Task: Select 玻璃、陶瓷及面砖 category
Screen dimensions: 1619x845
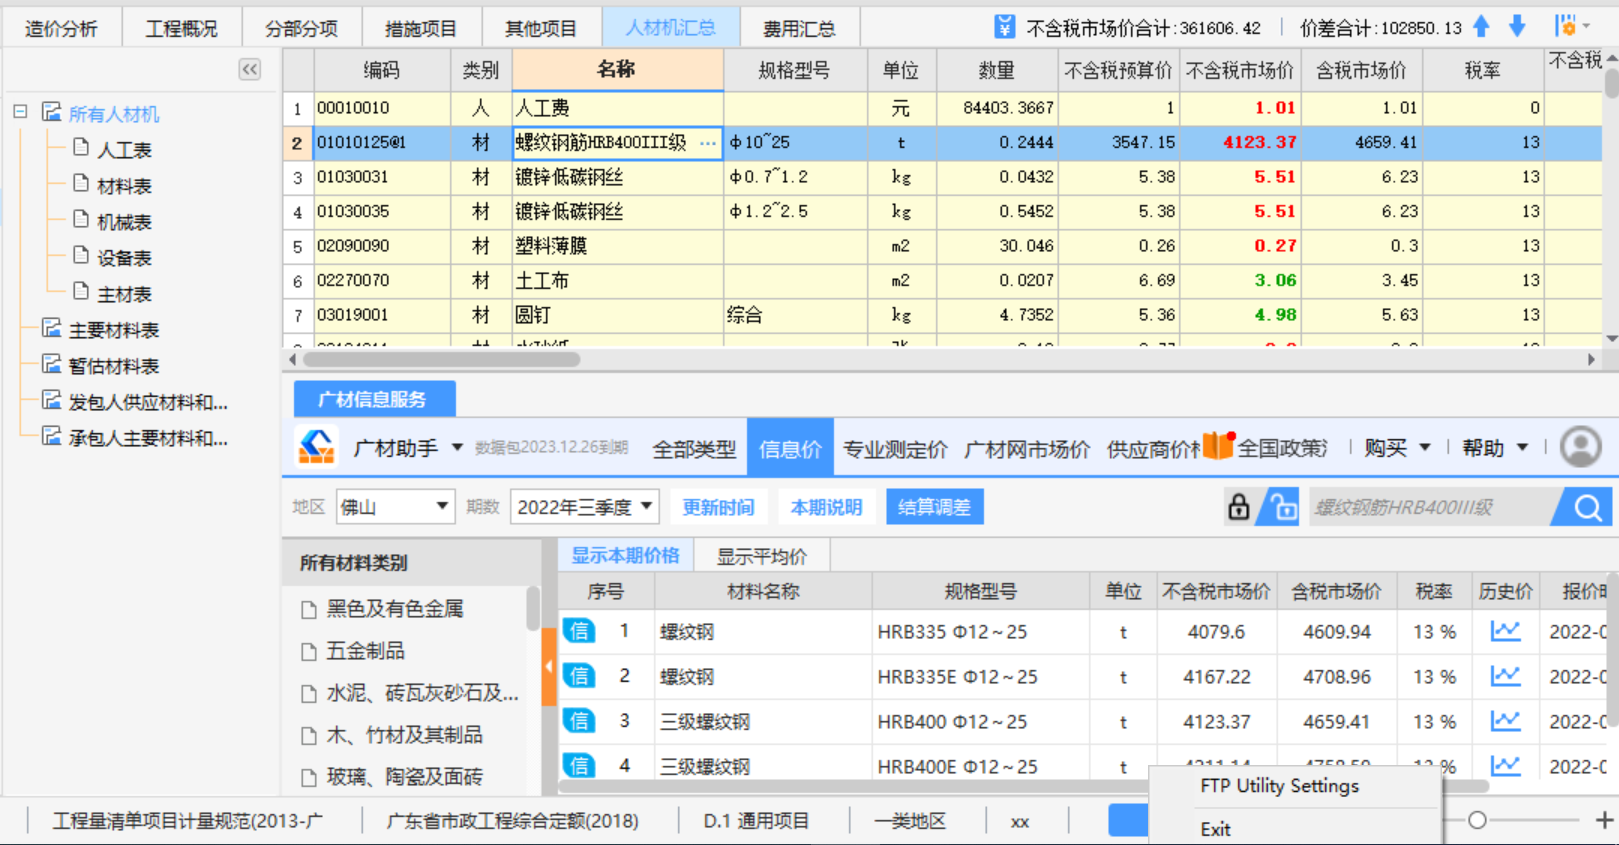Action: coord(404,777)
